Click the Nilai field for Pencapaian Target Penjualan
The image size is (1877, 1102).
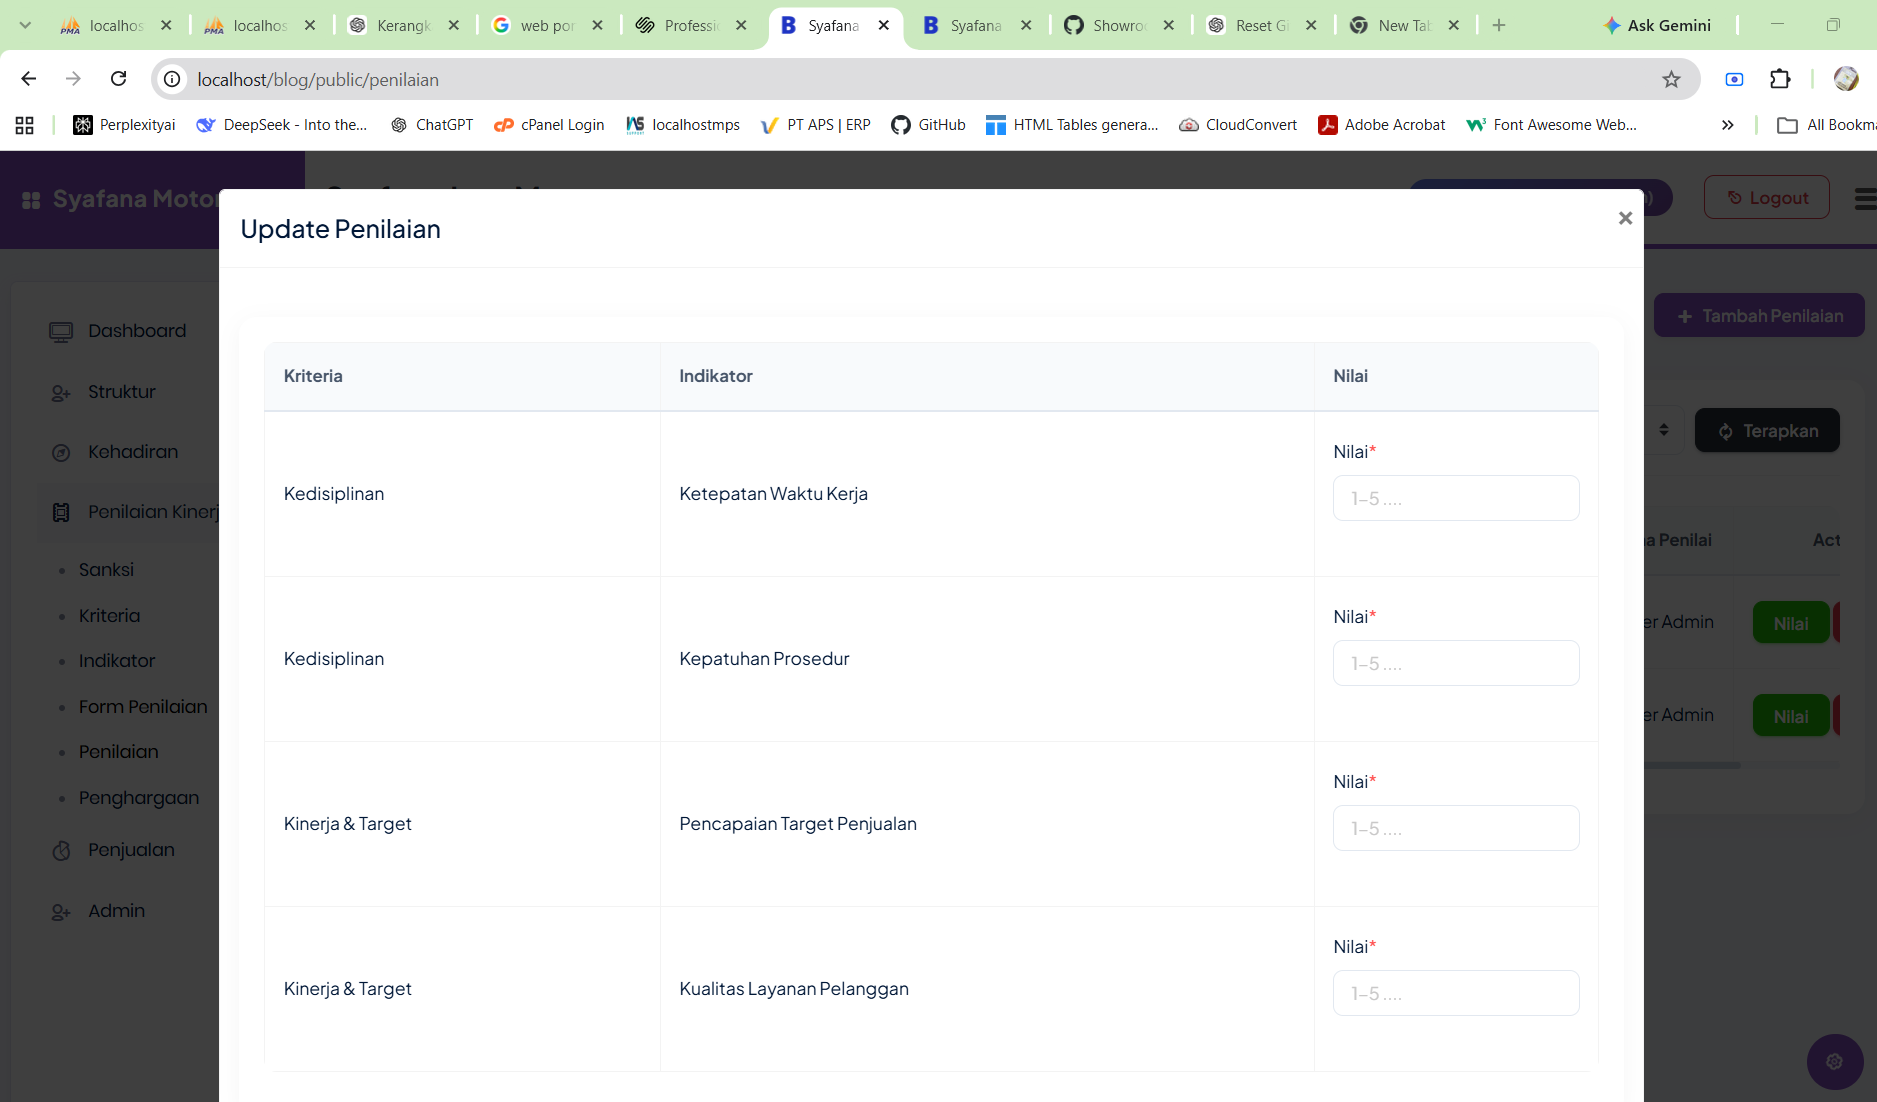1456,828
